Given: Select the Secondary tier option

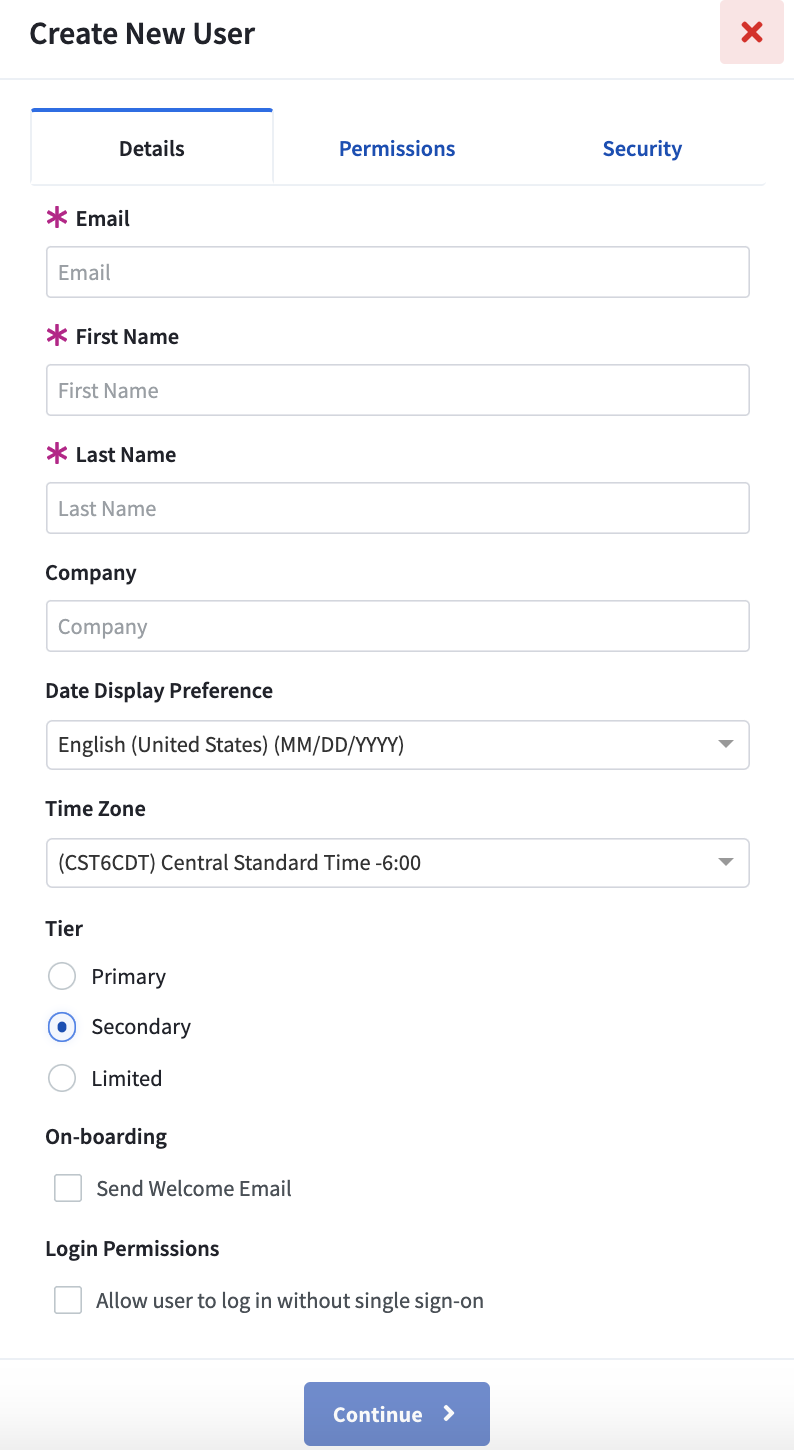Looking at the screenshot, I should (62, 1026).
